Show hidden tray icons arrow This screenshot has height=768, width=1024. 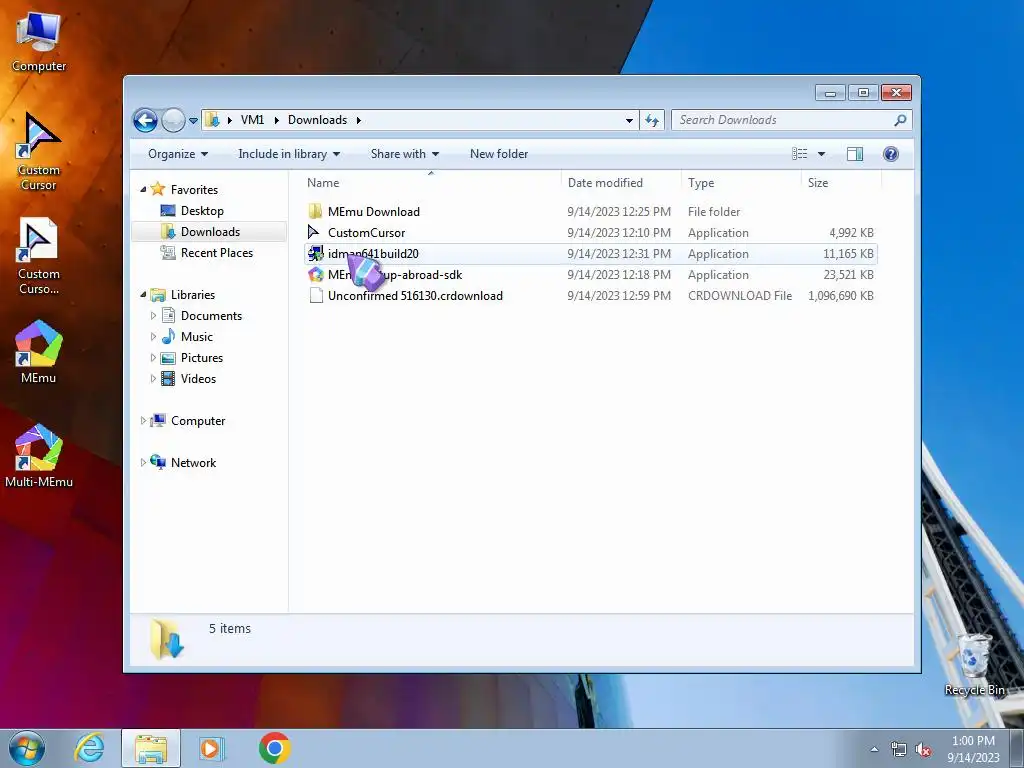click(x=874, y=749)
